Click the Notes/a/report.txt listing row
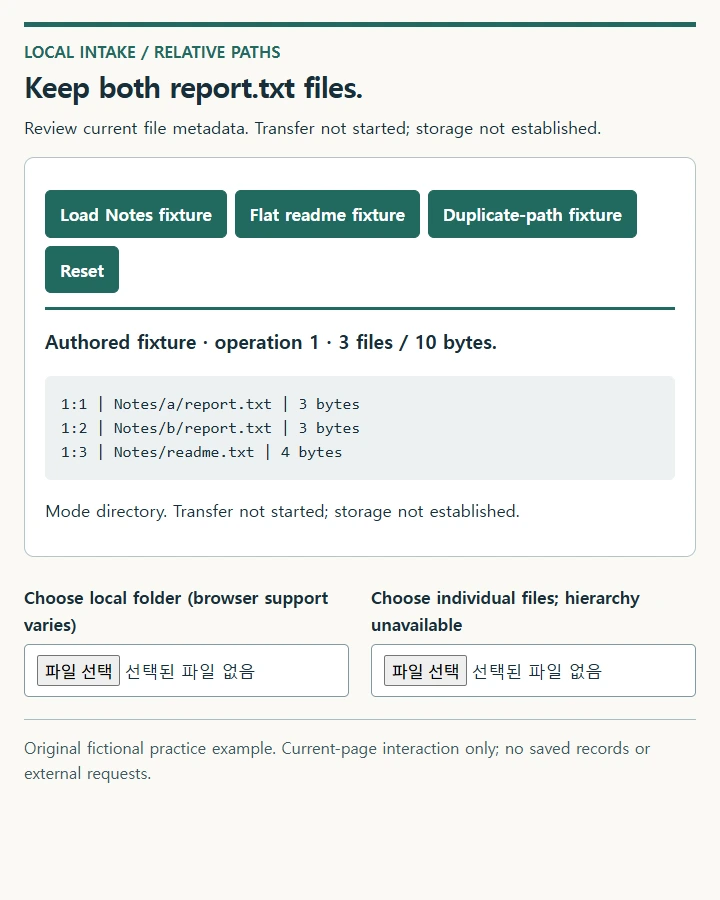 [210, 404]
